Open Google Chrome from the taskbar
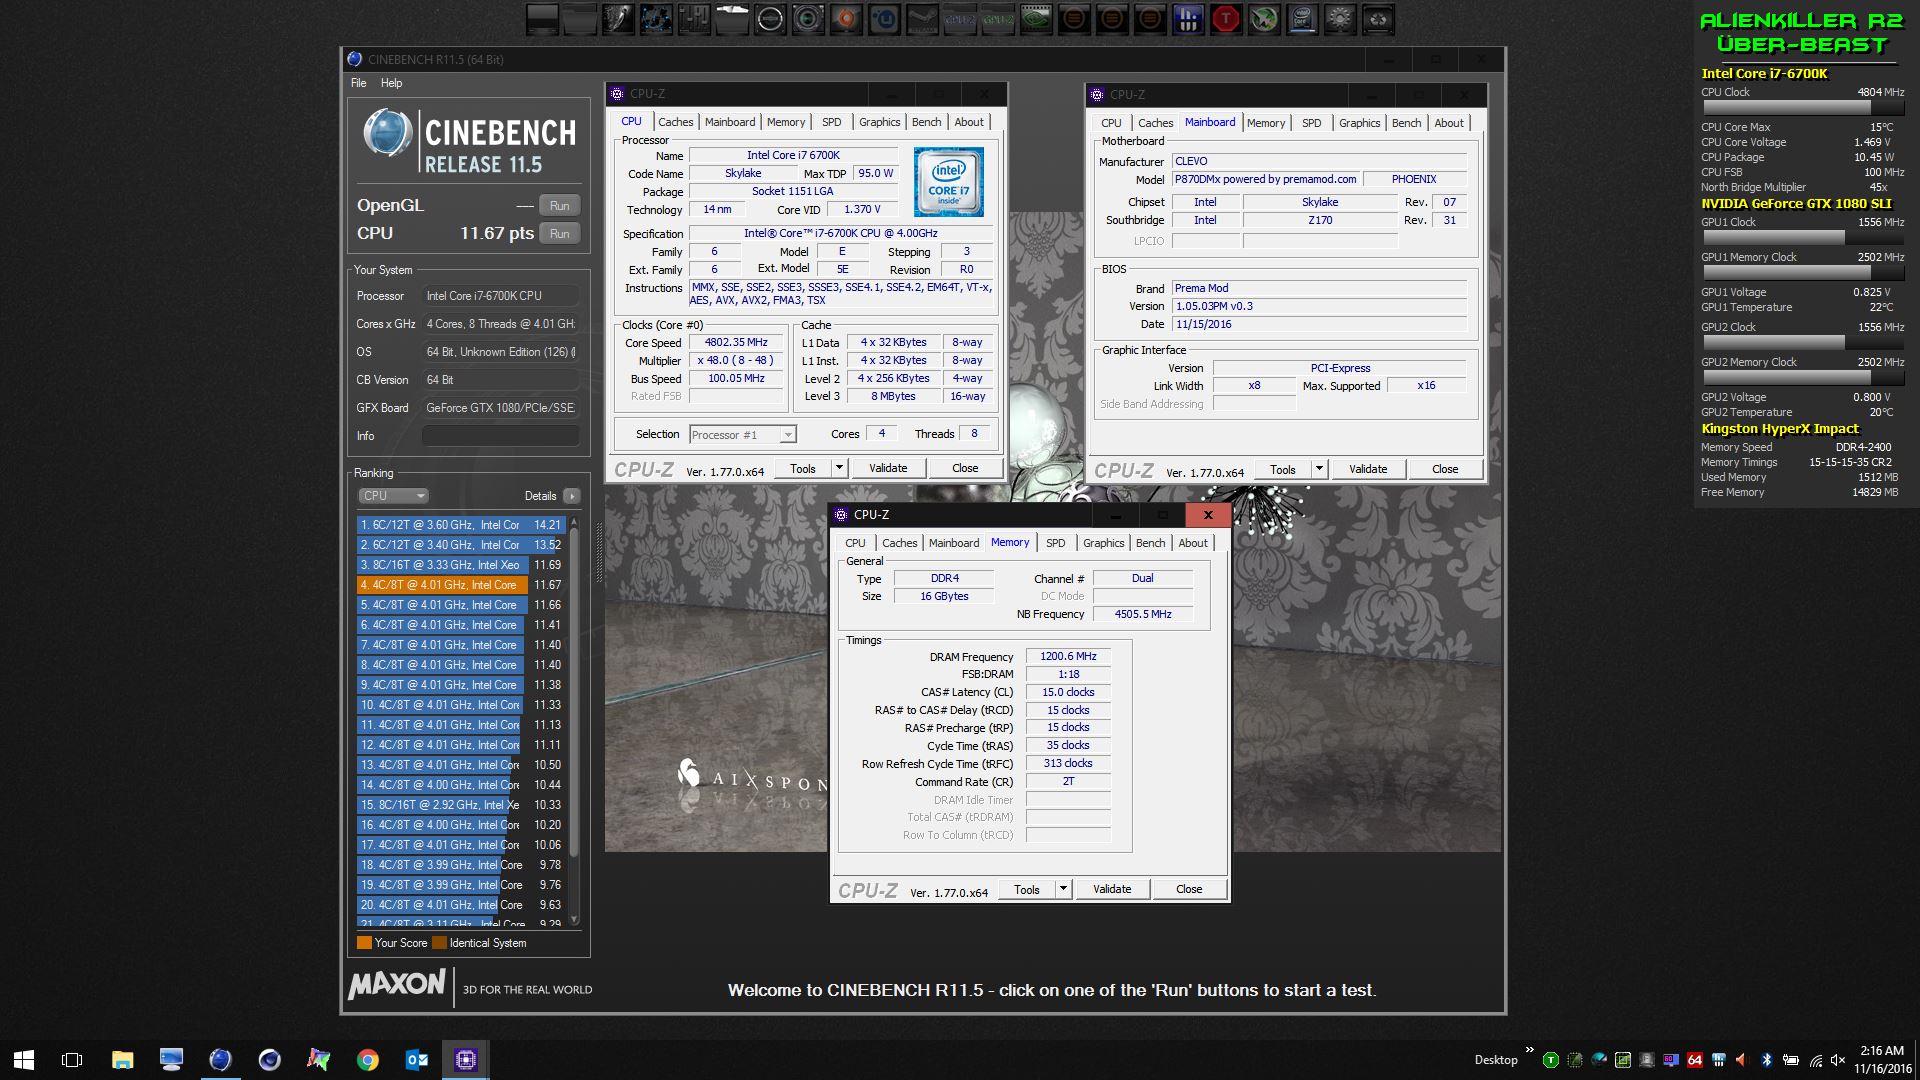 (368, 1060)
